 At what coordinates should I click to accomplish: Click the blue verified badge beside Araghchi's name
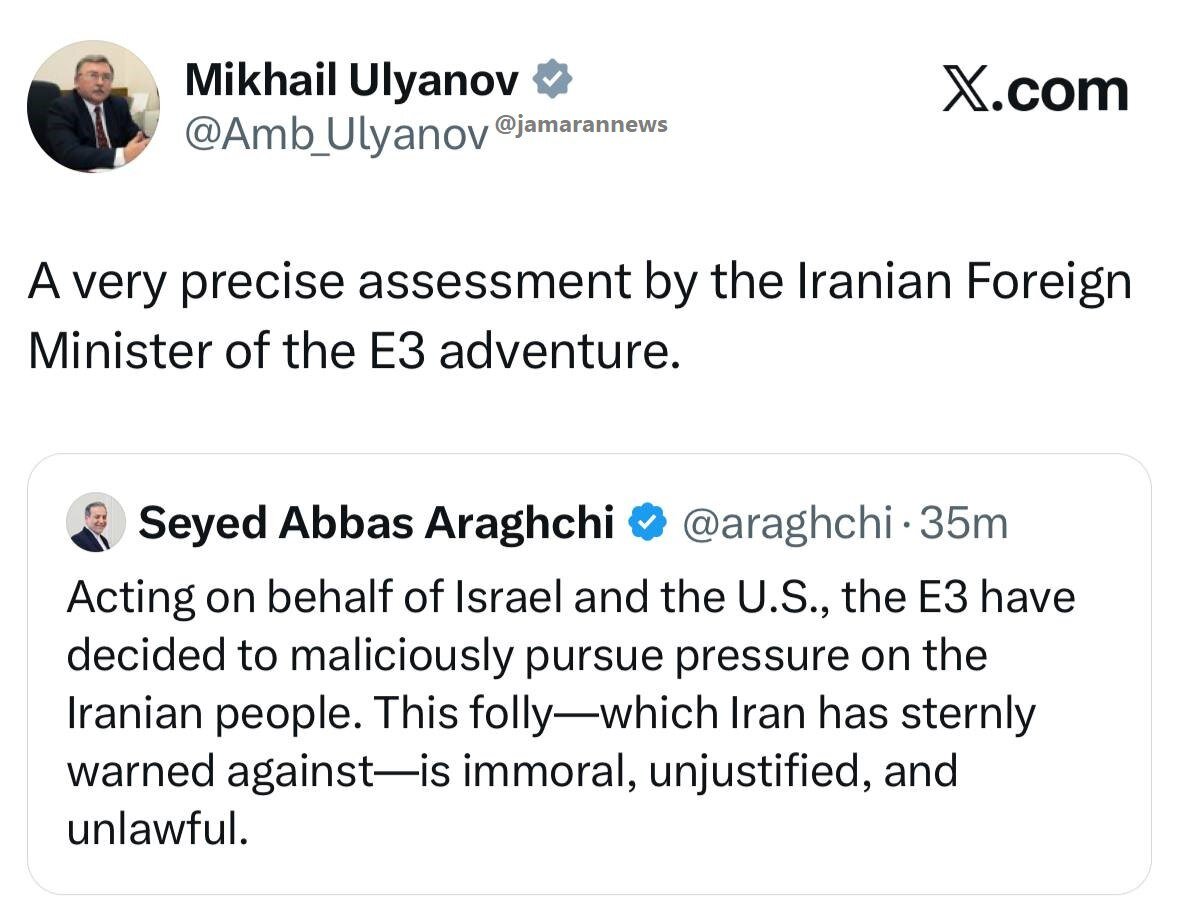coord(647,522)
